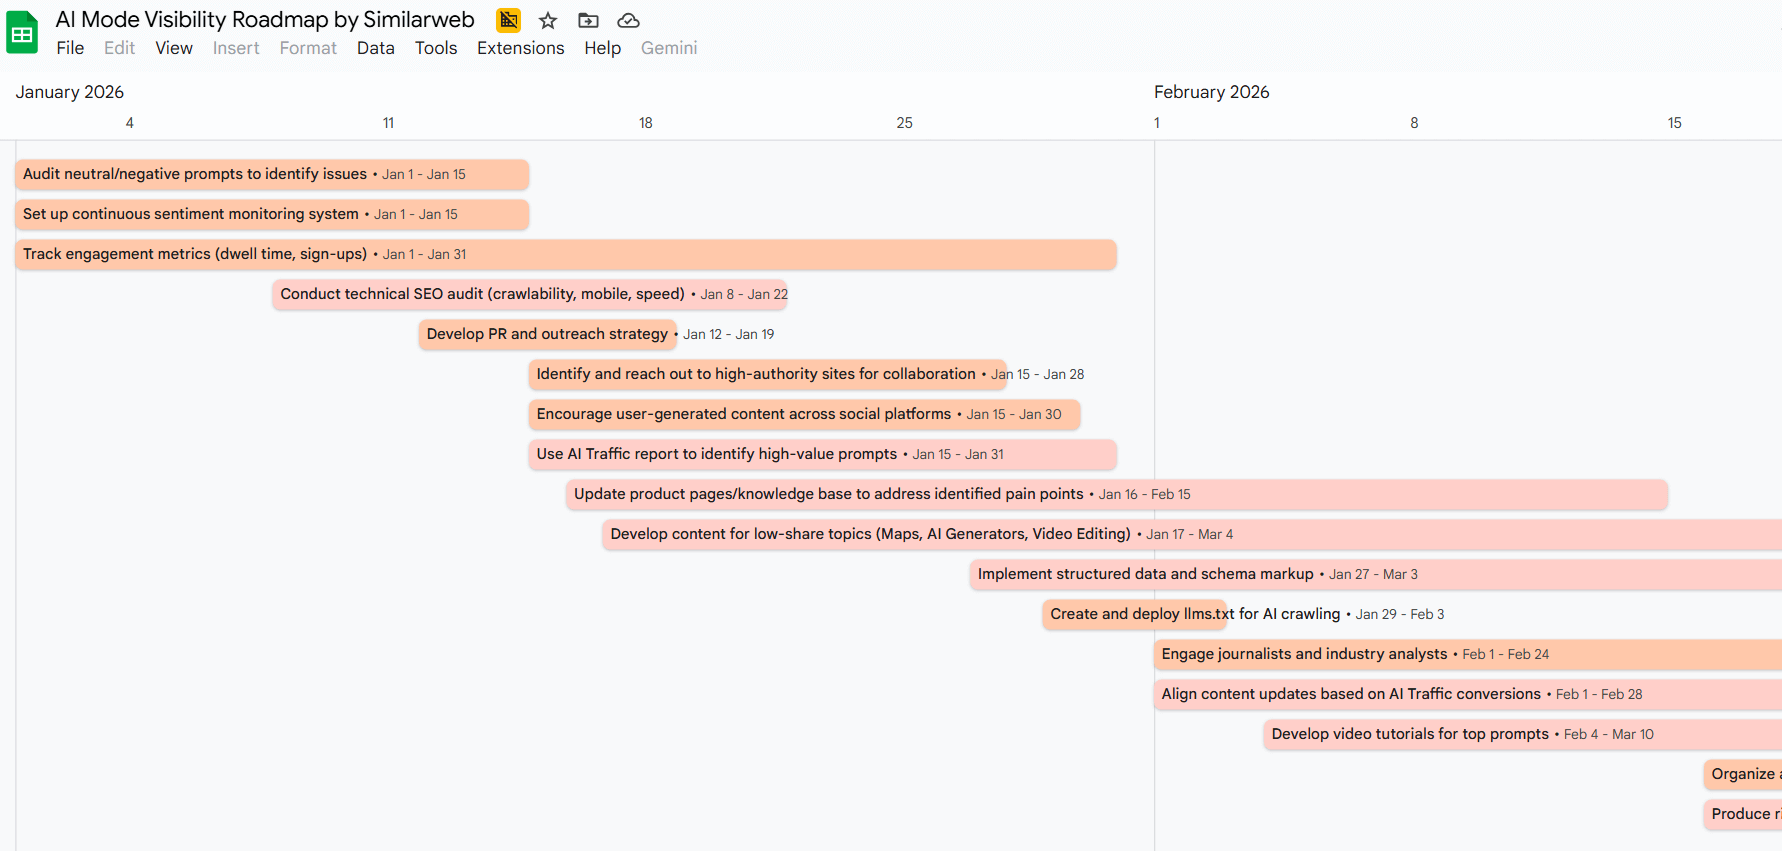Screen dimensions: 1782x851
Task: Open the File menu
Action: coord(70,48)
